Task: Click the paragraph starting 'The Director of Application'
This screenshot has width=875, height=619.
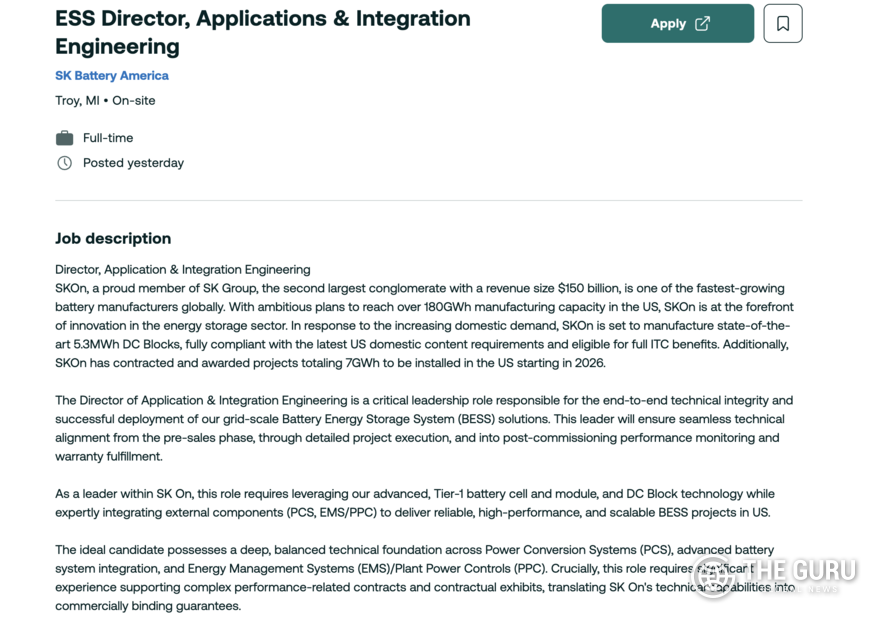Action: [420, 428]
